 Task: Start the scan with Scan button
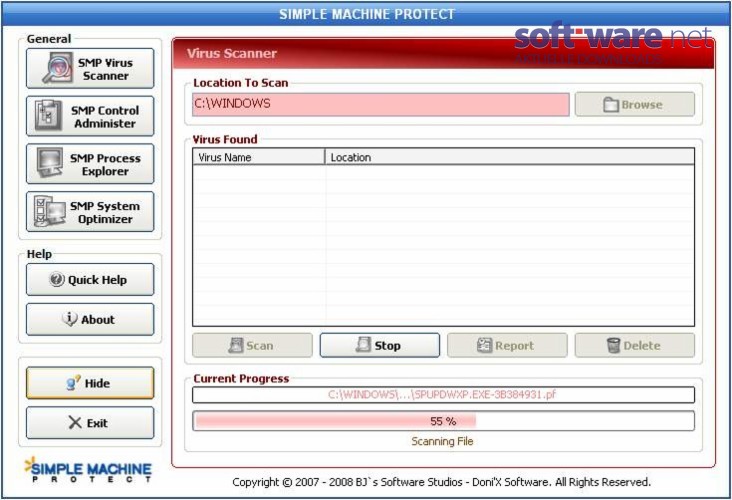click(252, 345)
